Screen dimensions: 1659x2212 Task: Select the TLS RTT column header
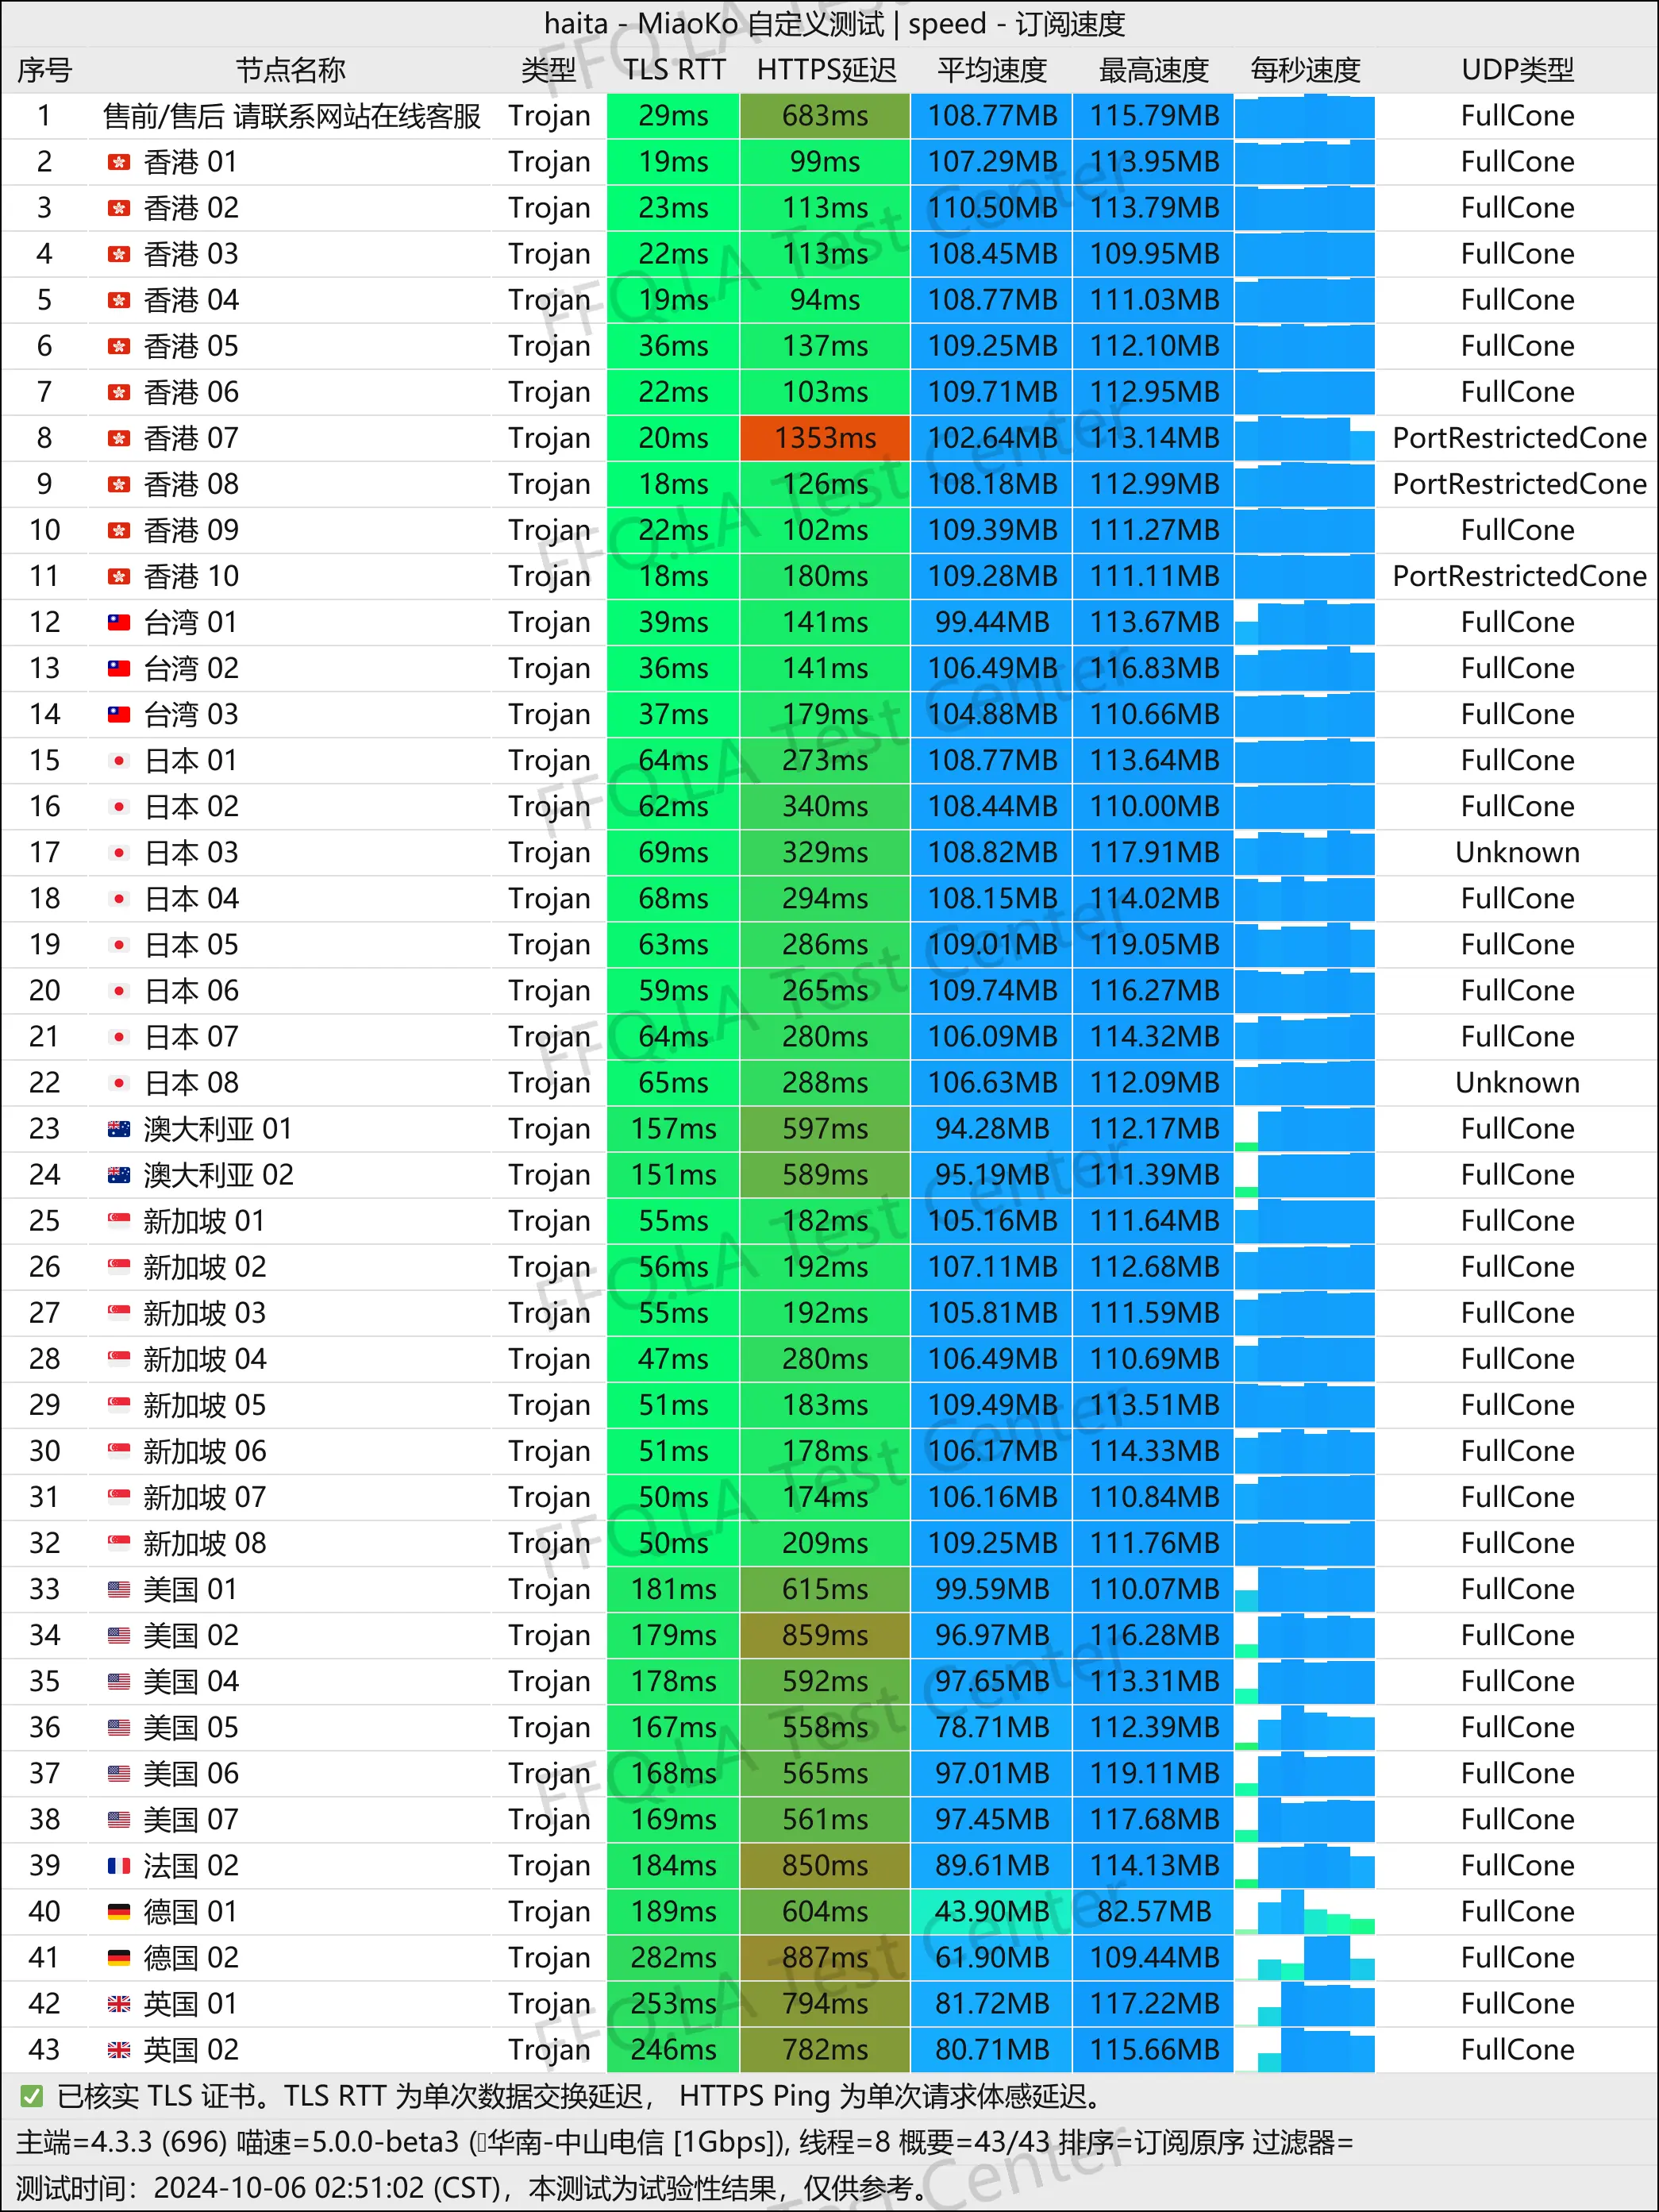coord(674,70)
